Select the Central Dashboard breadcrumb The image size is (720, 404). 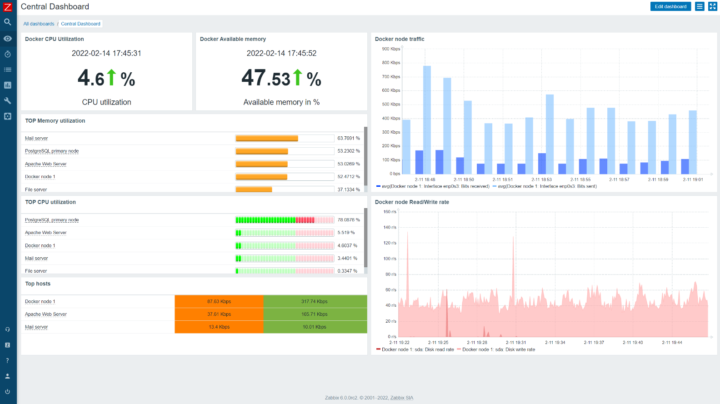(x=80, y=24)
